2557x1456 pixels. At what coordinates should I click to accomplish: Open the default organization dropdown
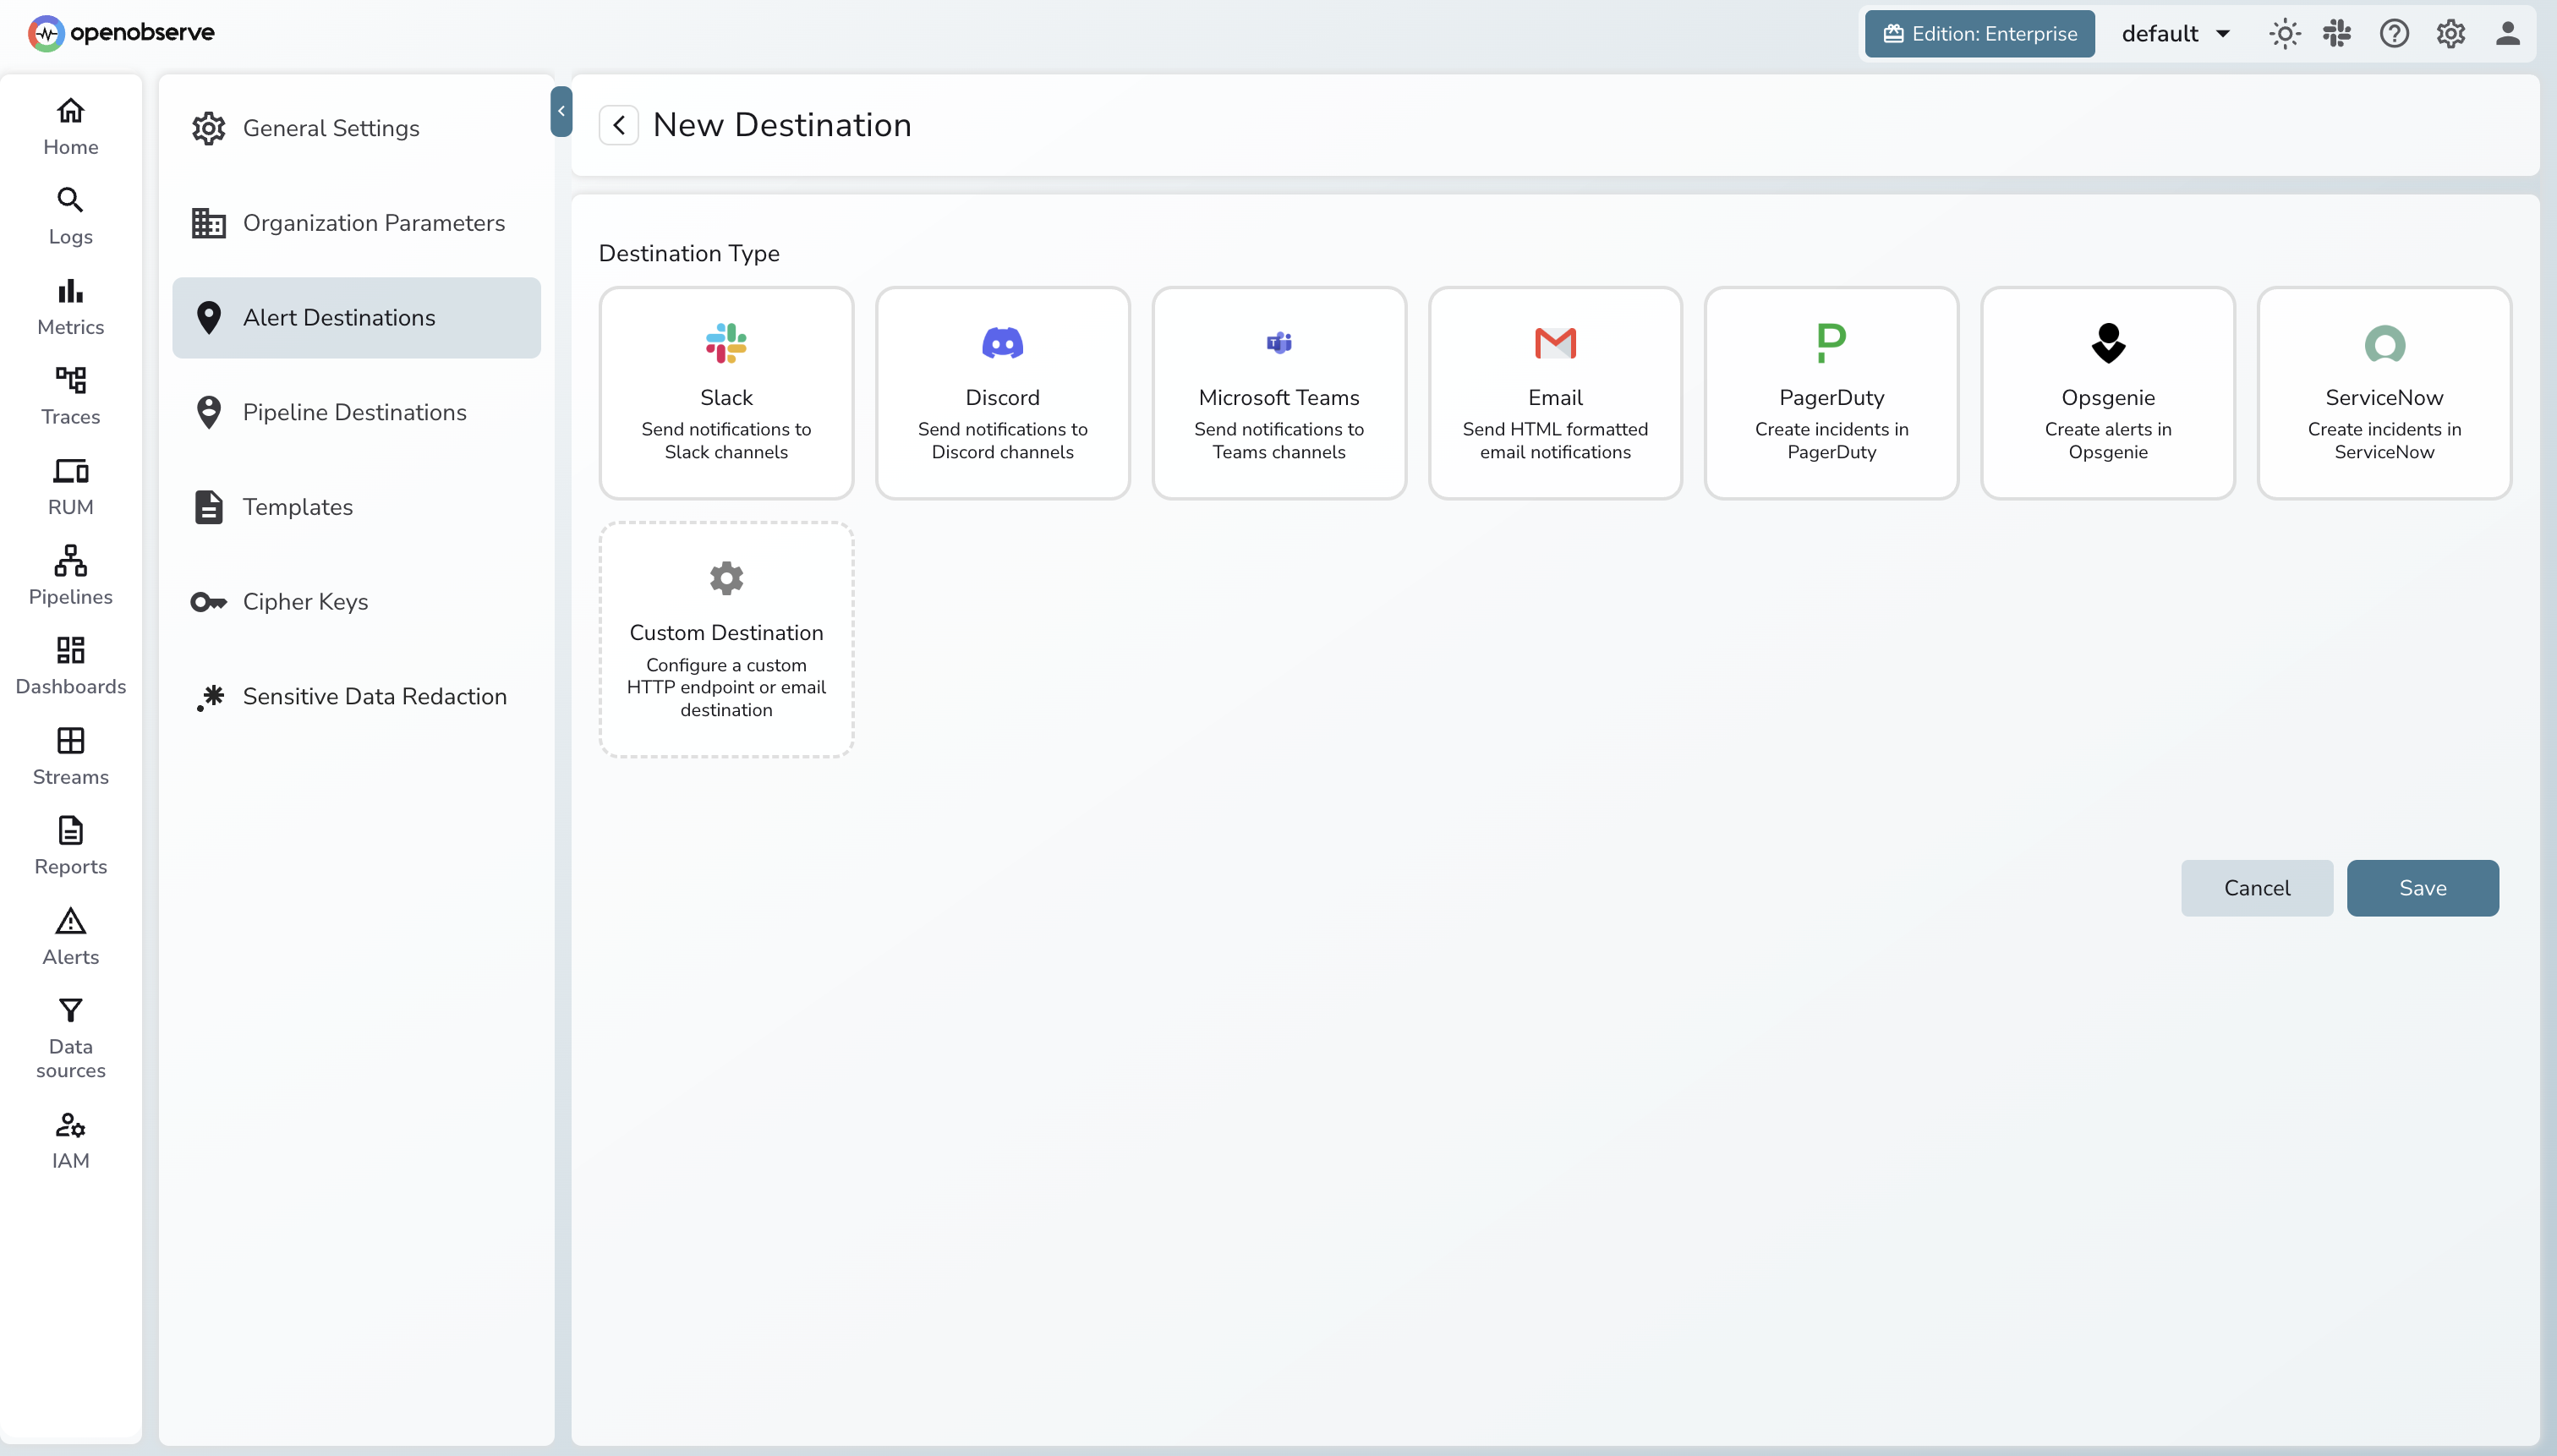point(2174,33)
